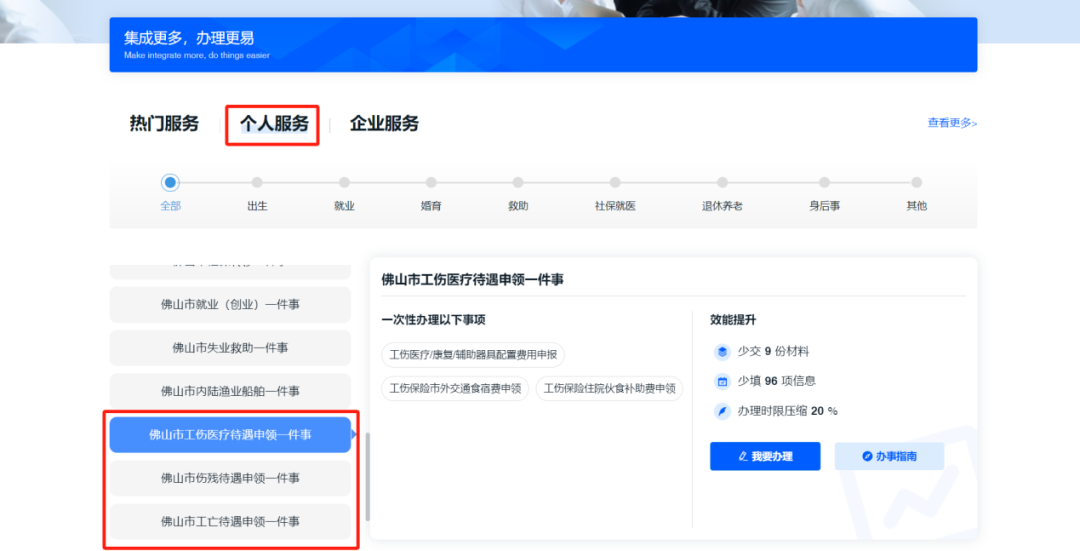Click the pencil icon in 我要办理
1080x551 pixels.
point(742,456)
